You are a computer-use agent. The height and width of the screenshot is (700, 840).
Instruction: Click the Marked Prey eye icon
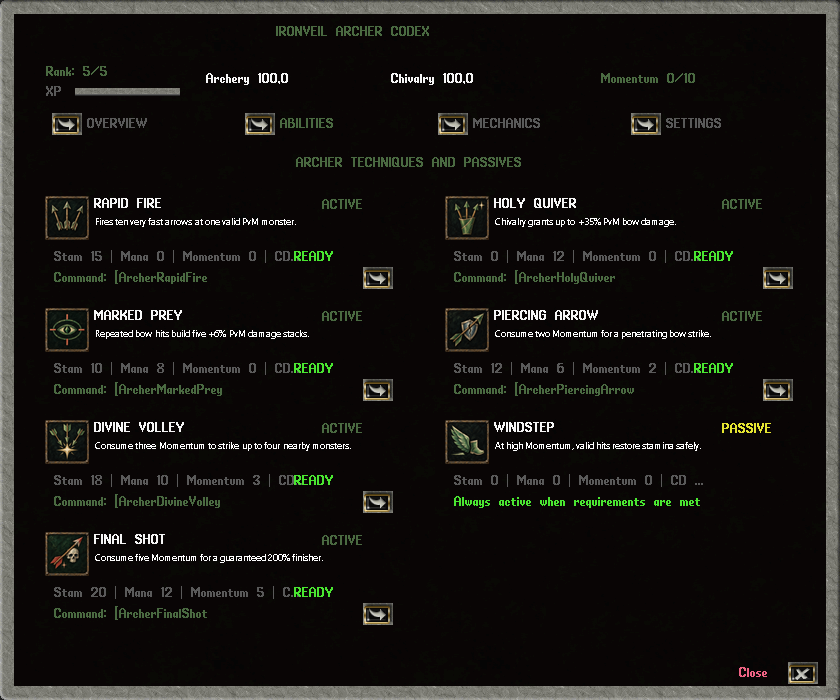click(x=67, y=329)
